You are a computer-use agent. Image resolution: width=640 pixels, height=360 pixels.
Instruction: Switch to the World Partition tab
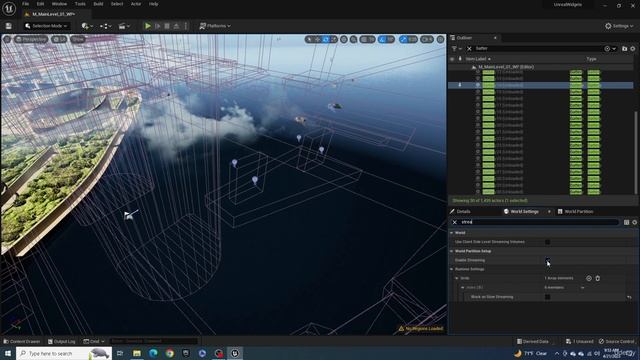click(x=576, y=211)
